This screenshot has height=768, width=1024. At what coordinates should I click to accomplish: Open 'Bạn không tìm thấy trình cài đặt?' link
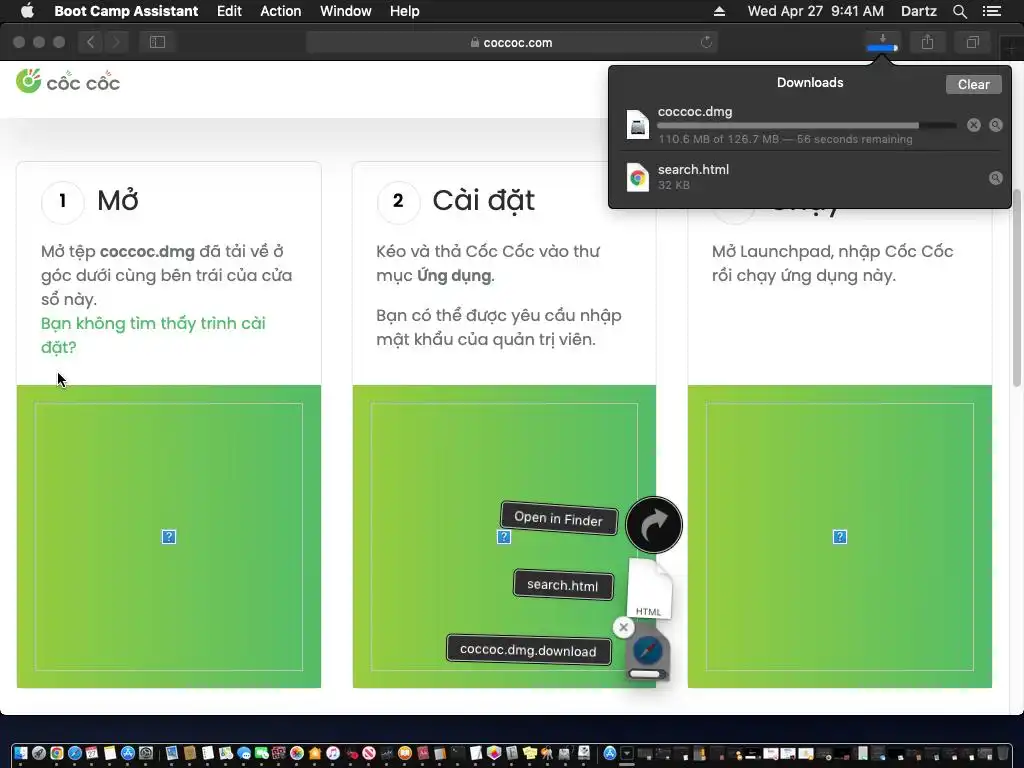point(153,335)
